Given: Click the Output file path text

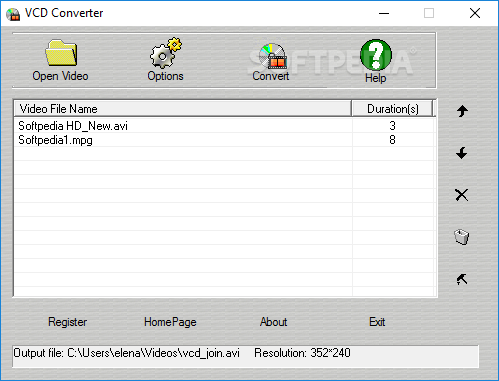Looking at the screenshot, I should point(126,353).
